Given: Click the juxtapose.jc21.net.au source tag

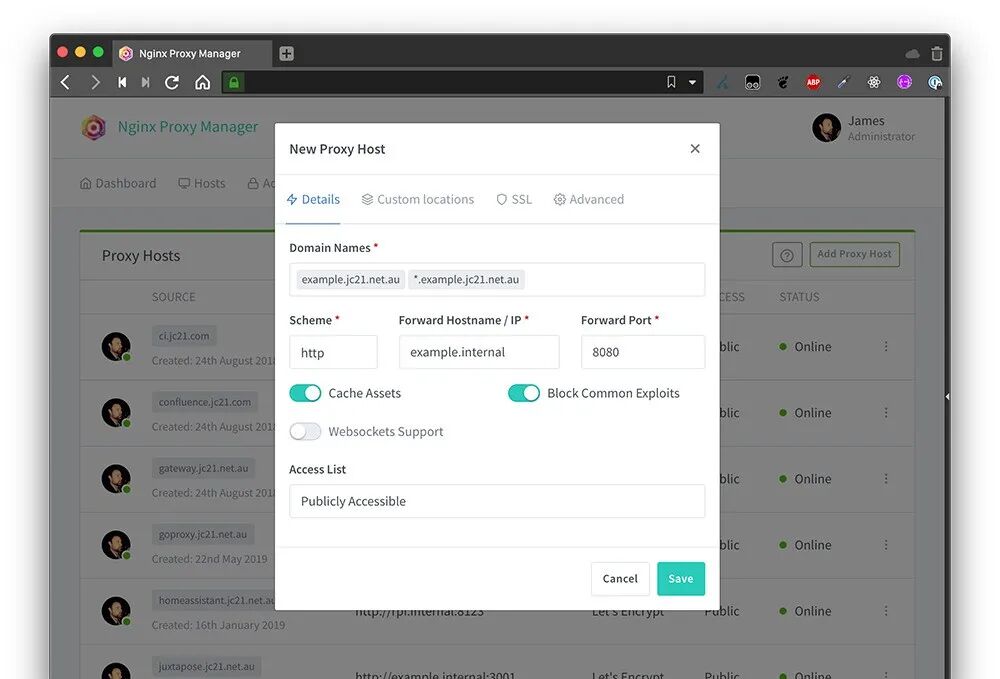Looking at the screenshot, I should click(x=207, y=666).
